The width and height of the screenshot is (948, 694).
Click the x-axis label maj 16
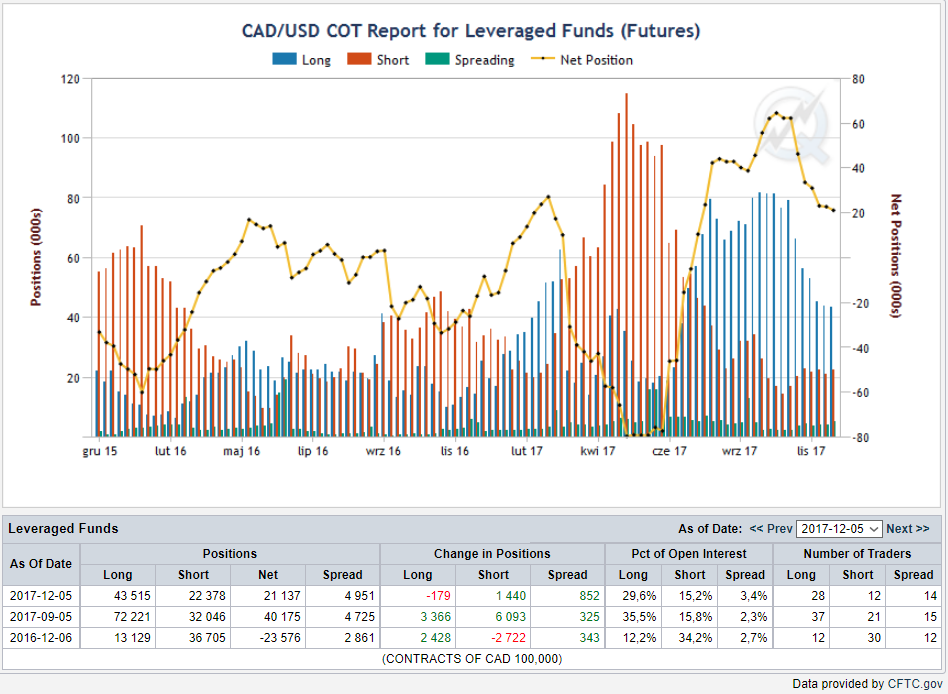tap(241, 451)
